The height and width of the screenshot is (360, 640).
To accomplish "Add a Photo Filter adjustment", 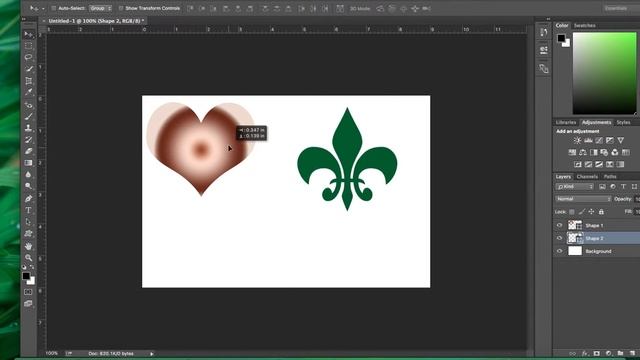I will pos(604,152).
